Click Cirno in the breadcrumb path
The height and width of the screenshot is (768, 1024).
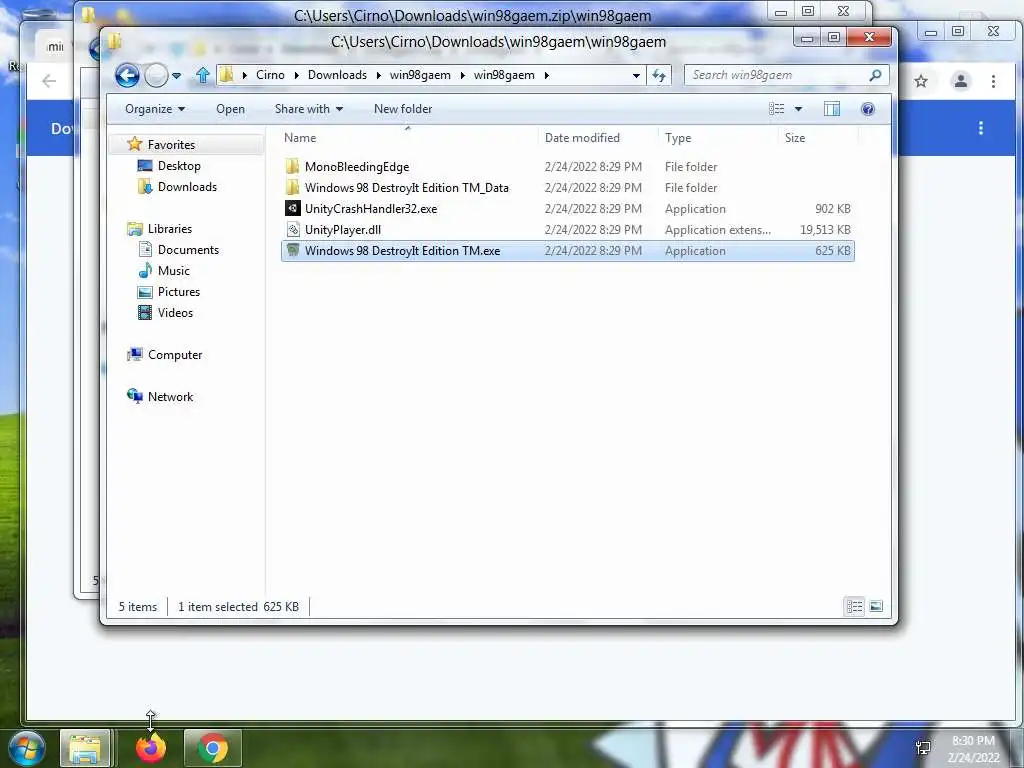[270, 75]
